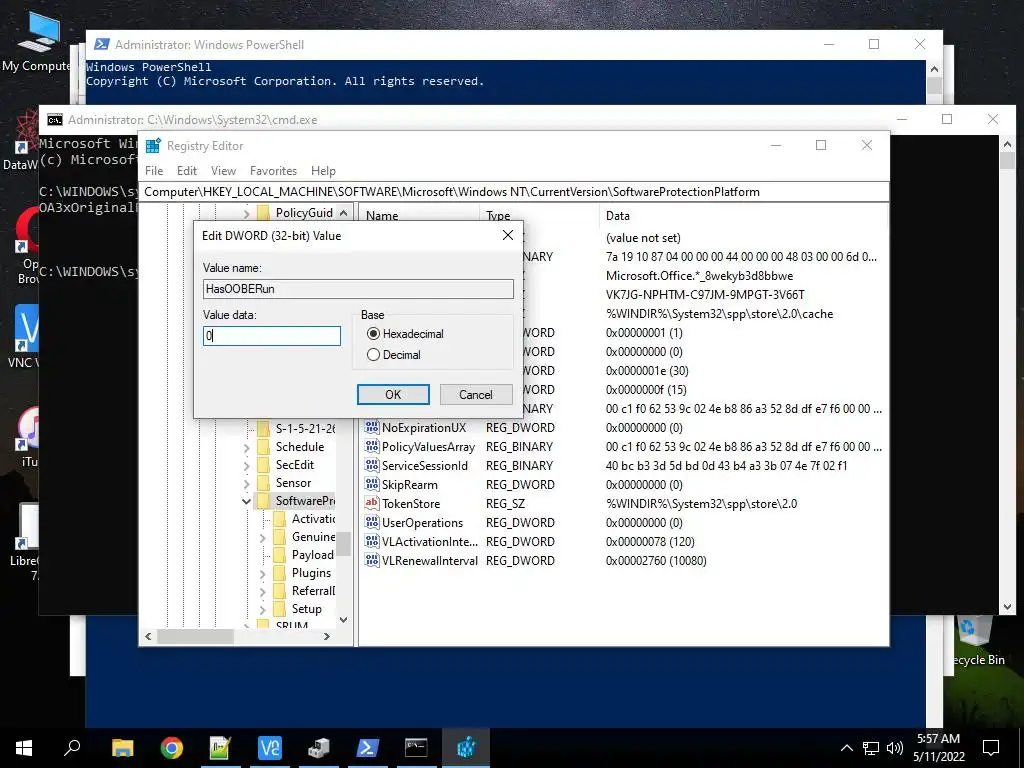This screenshot has height=768, width=1024.
Task: Close the Edit DWORD dialog
Action: tap(507, 235)
